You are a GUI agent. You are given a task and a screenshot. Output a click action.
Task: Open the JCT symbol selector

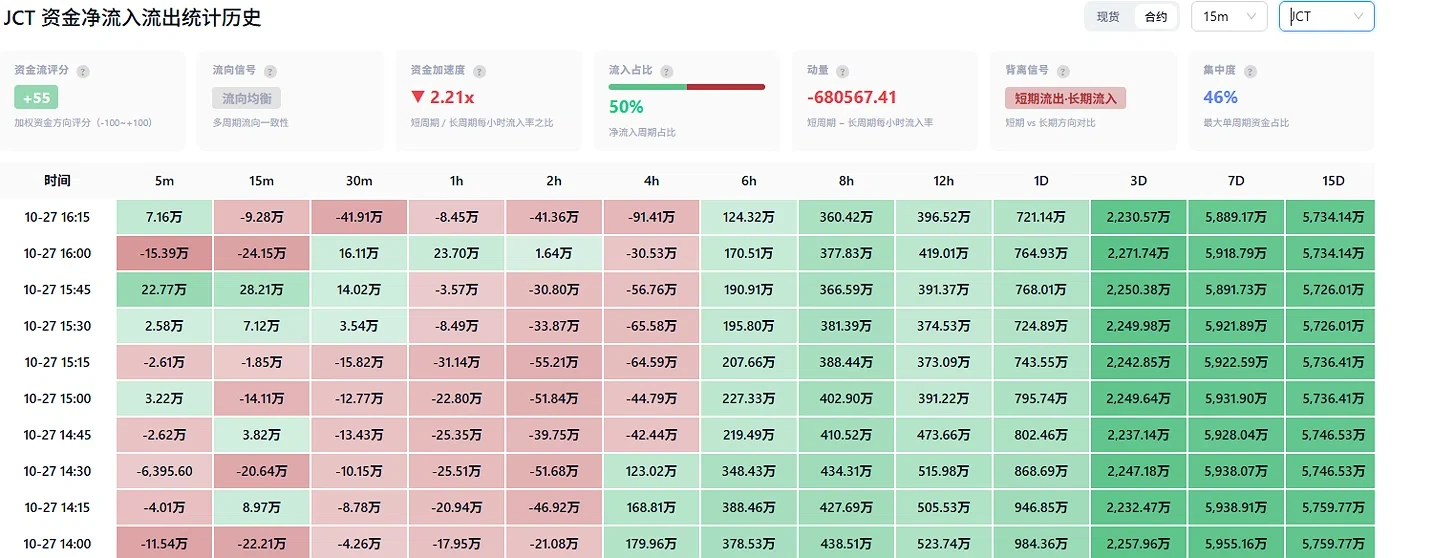pos(1326,16)
